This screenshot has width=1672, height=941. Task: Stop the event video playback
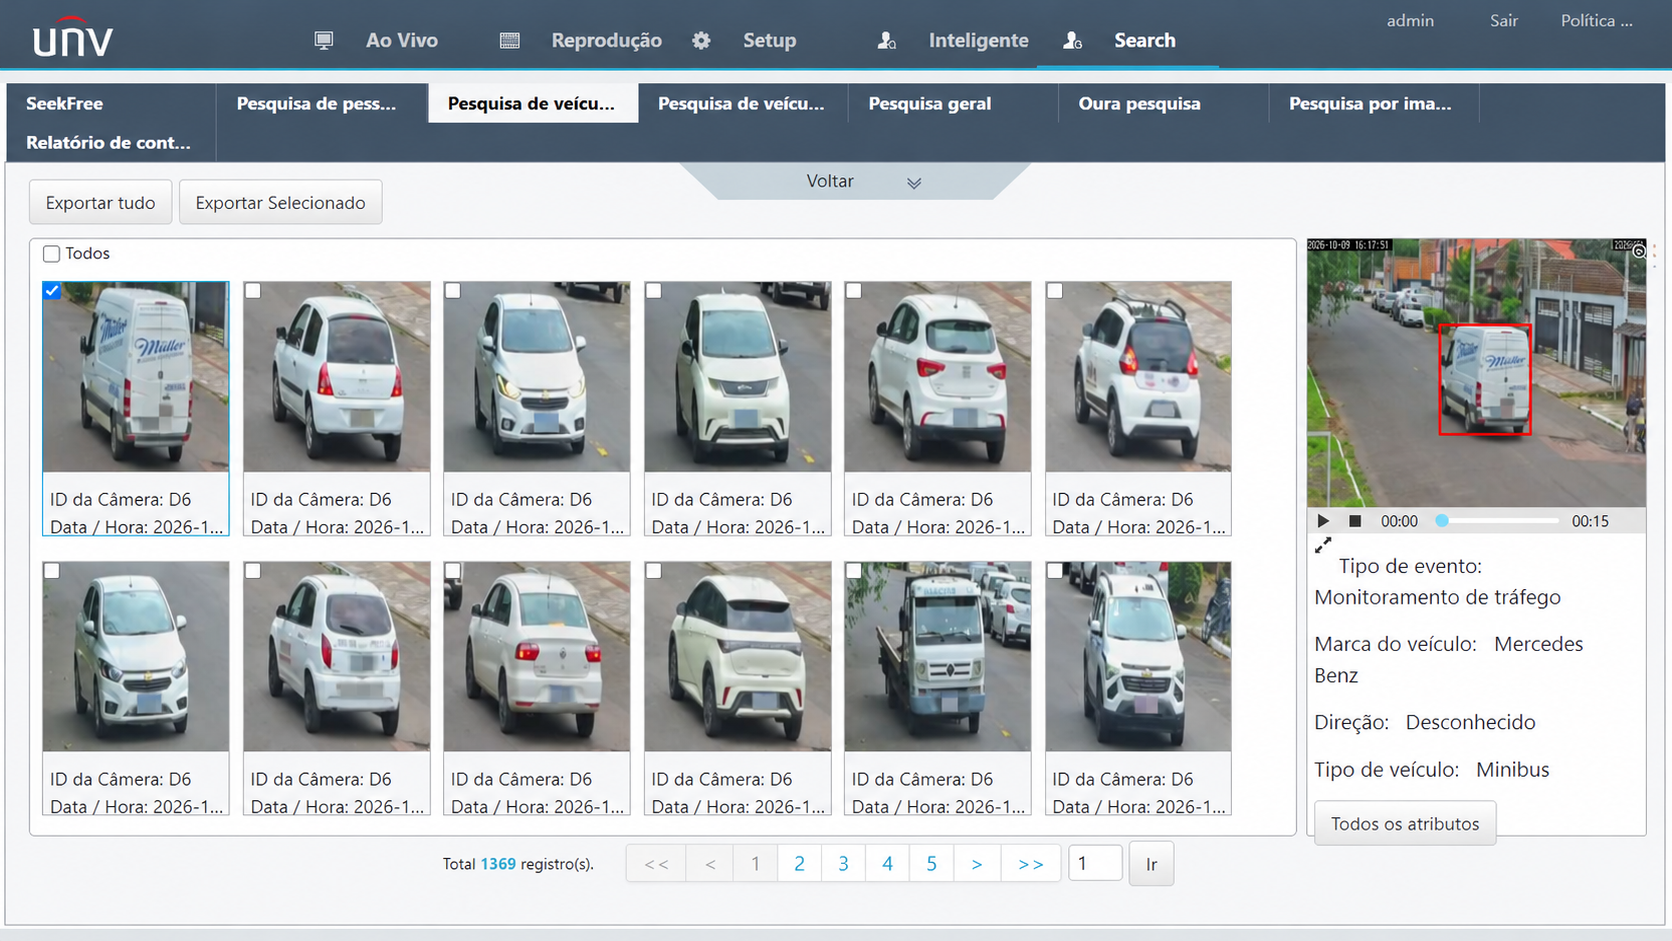[x=1355, y=521]
